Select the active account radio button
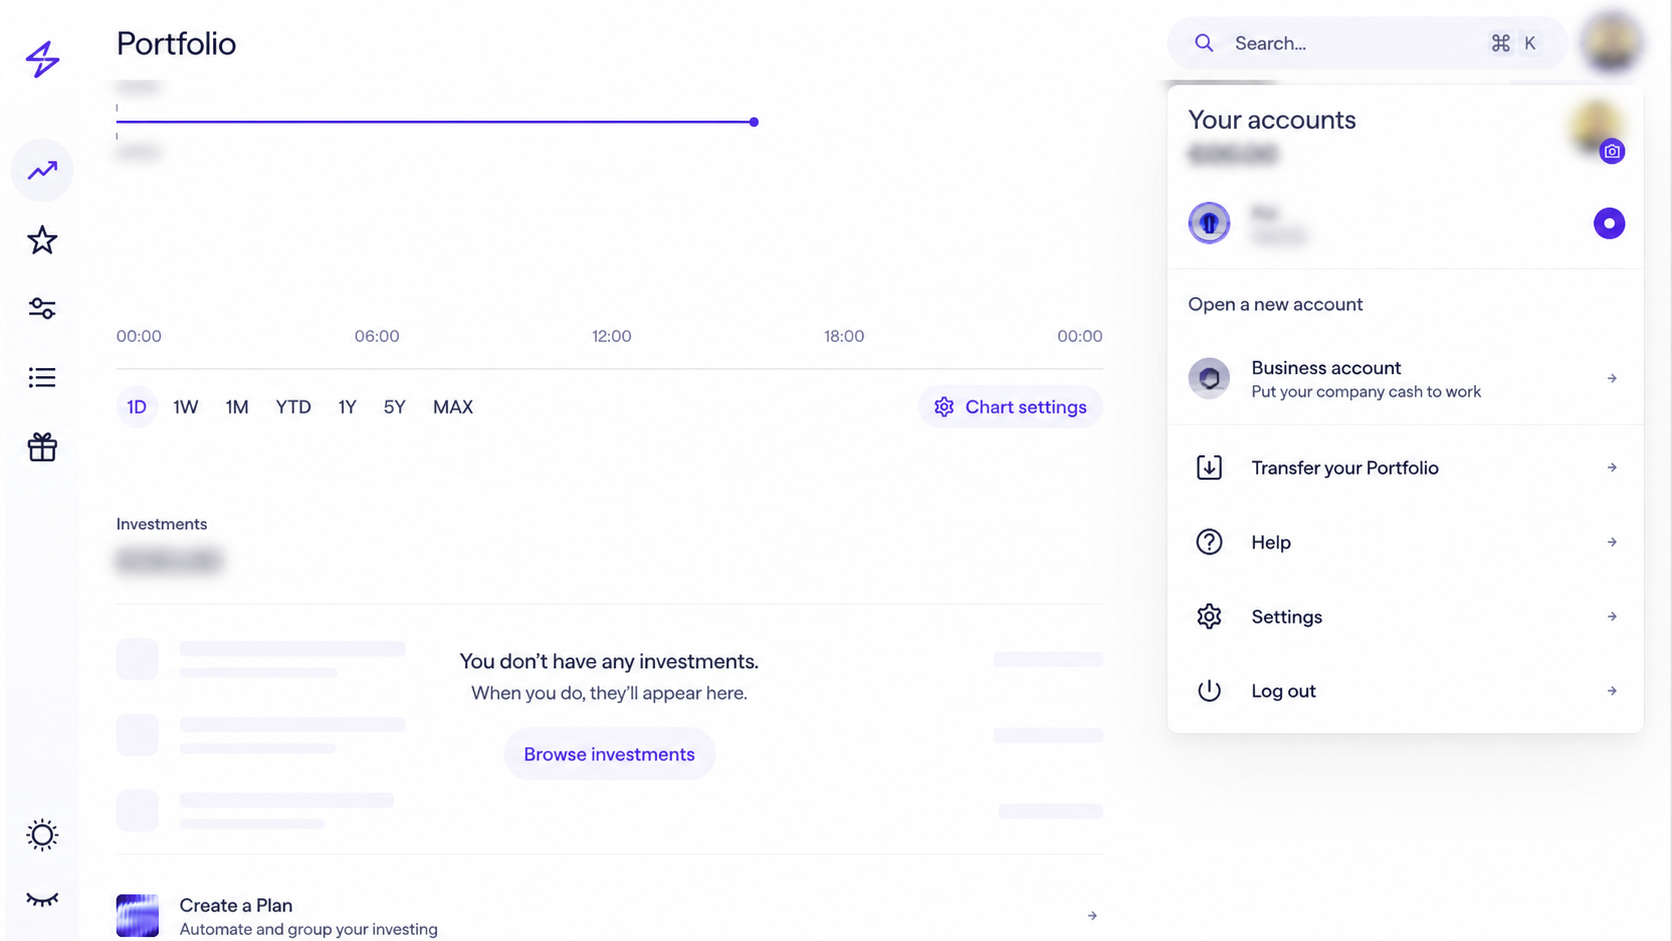Viewport: 1672px width, 941px height. pyautogui.click(x=1609, y=223)
